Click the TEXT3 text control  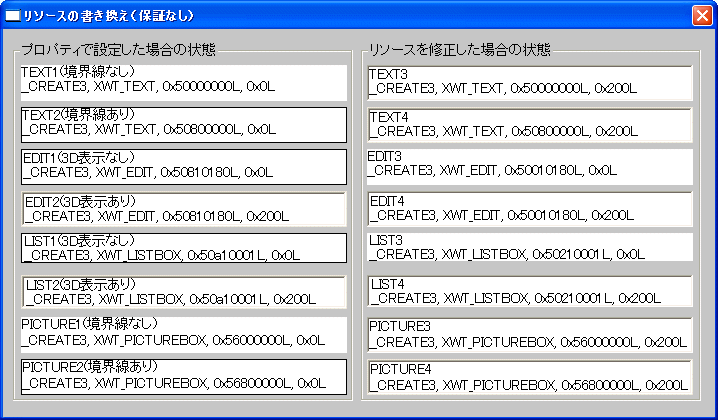530,82
